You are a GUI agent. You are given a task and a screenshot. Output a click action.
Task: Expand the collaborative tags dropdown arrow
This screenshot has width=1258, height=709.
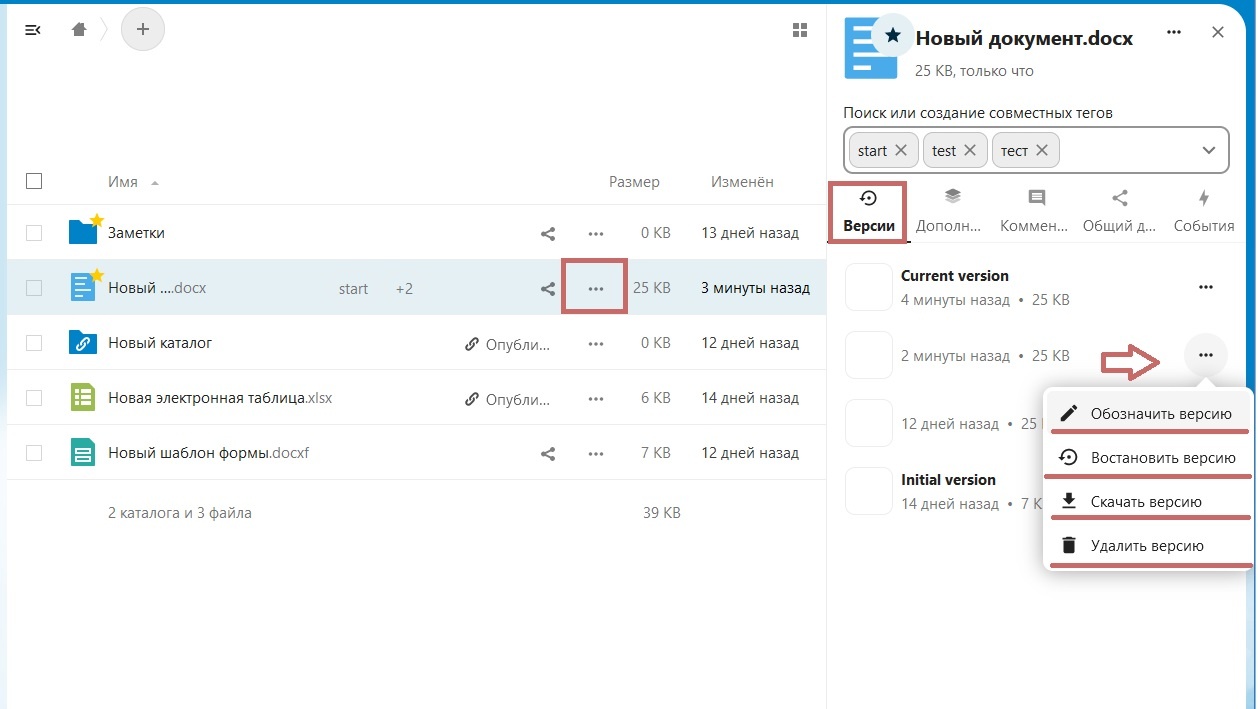1209,150
